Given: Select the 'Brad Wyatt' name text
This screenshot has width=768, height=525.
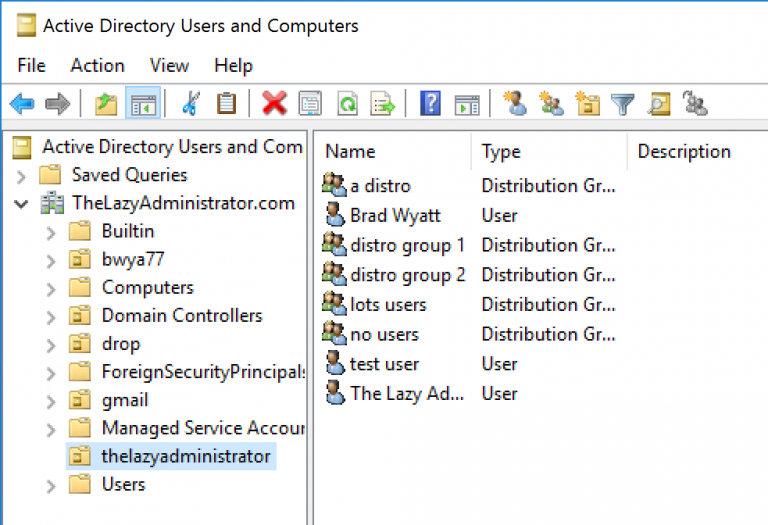Looking at the screenshot, I should click(x=395, y=215).
